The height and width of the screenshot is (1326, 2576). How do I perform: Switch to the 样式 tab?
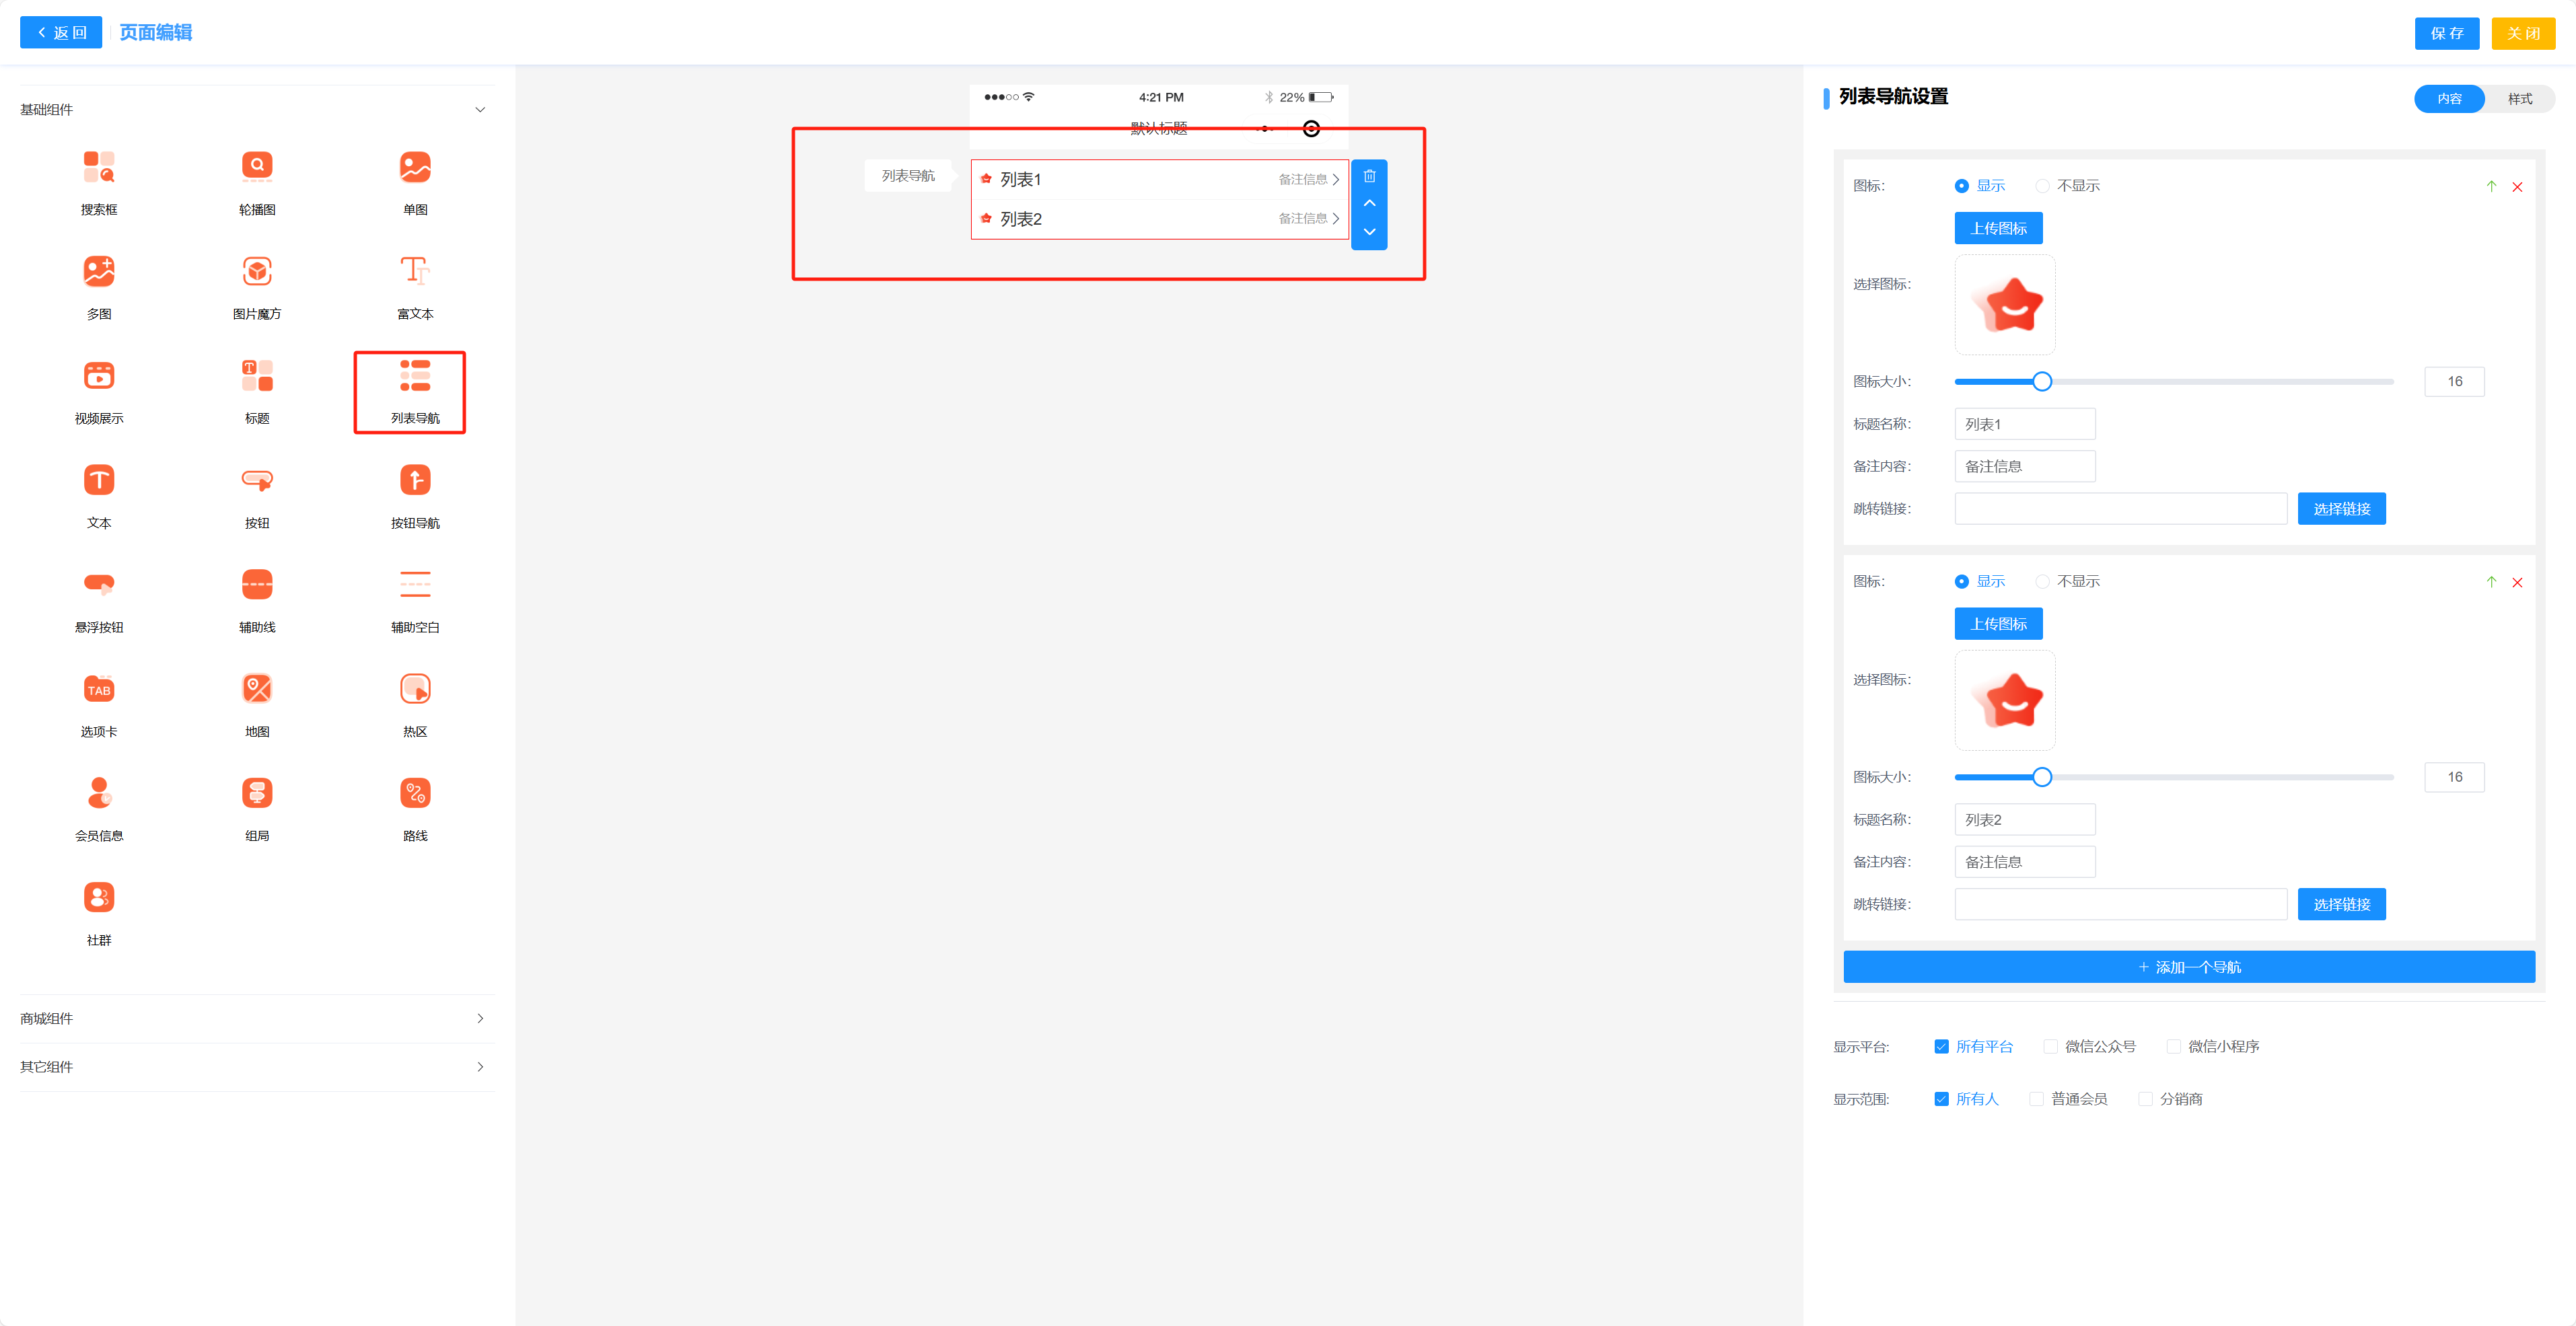[x=2519, y=99]
